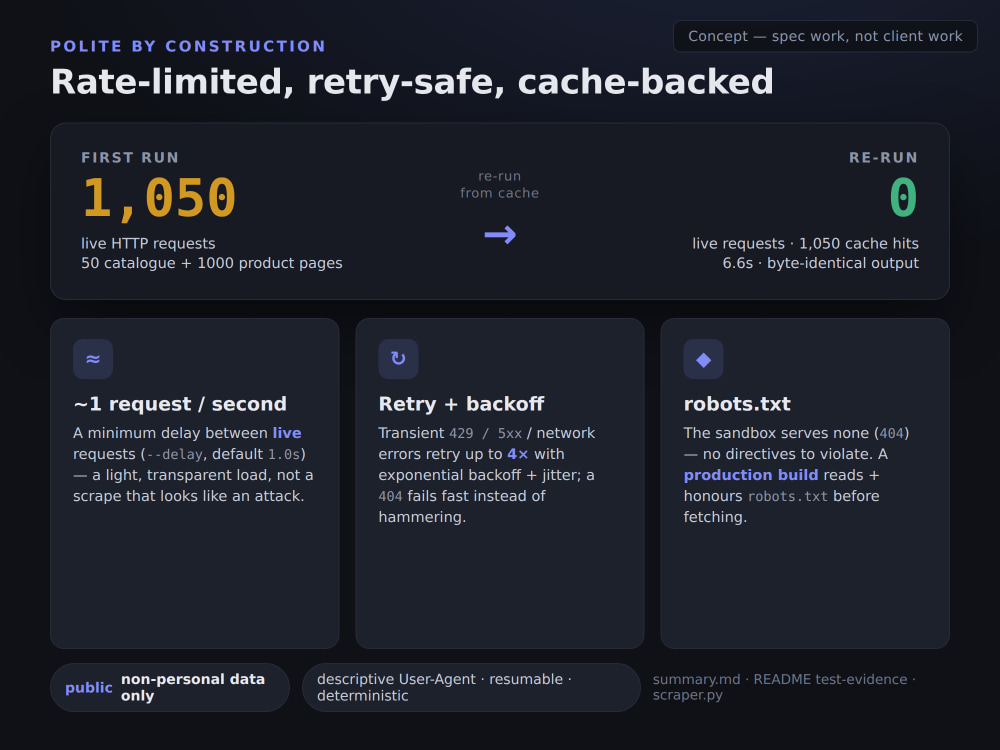
Task: Click the highlighted 'production build' phrase
Action: (x=751, y=475)
